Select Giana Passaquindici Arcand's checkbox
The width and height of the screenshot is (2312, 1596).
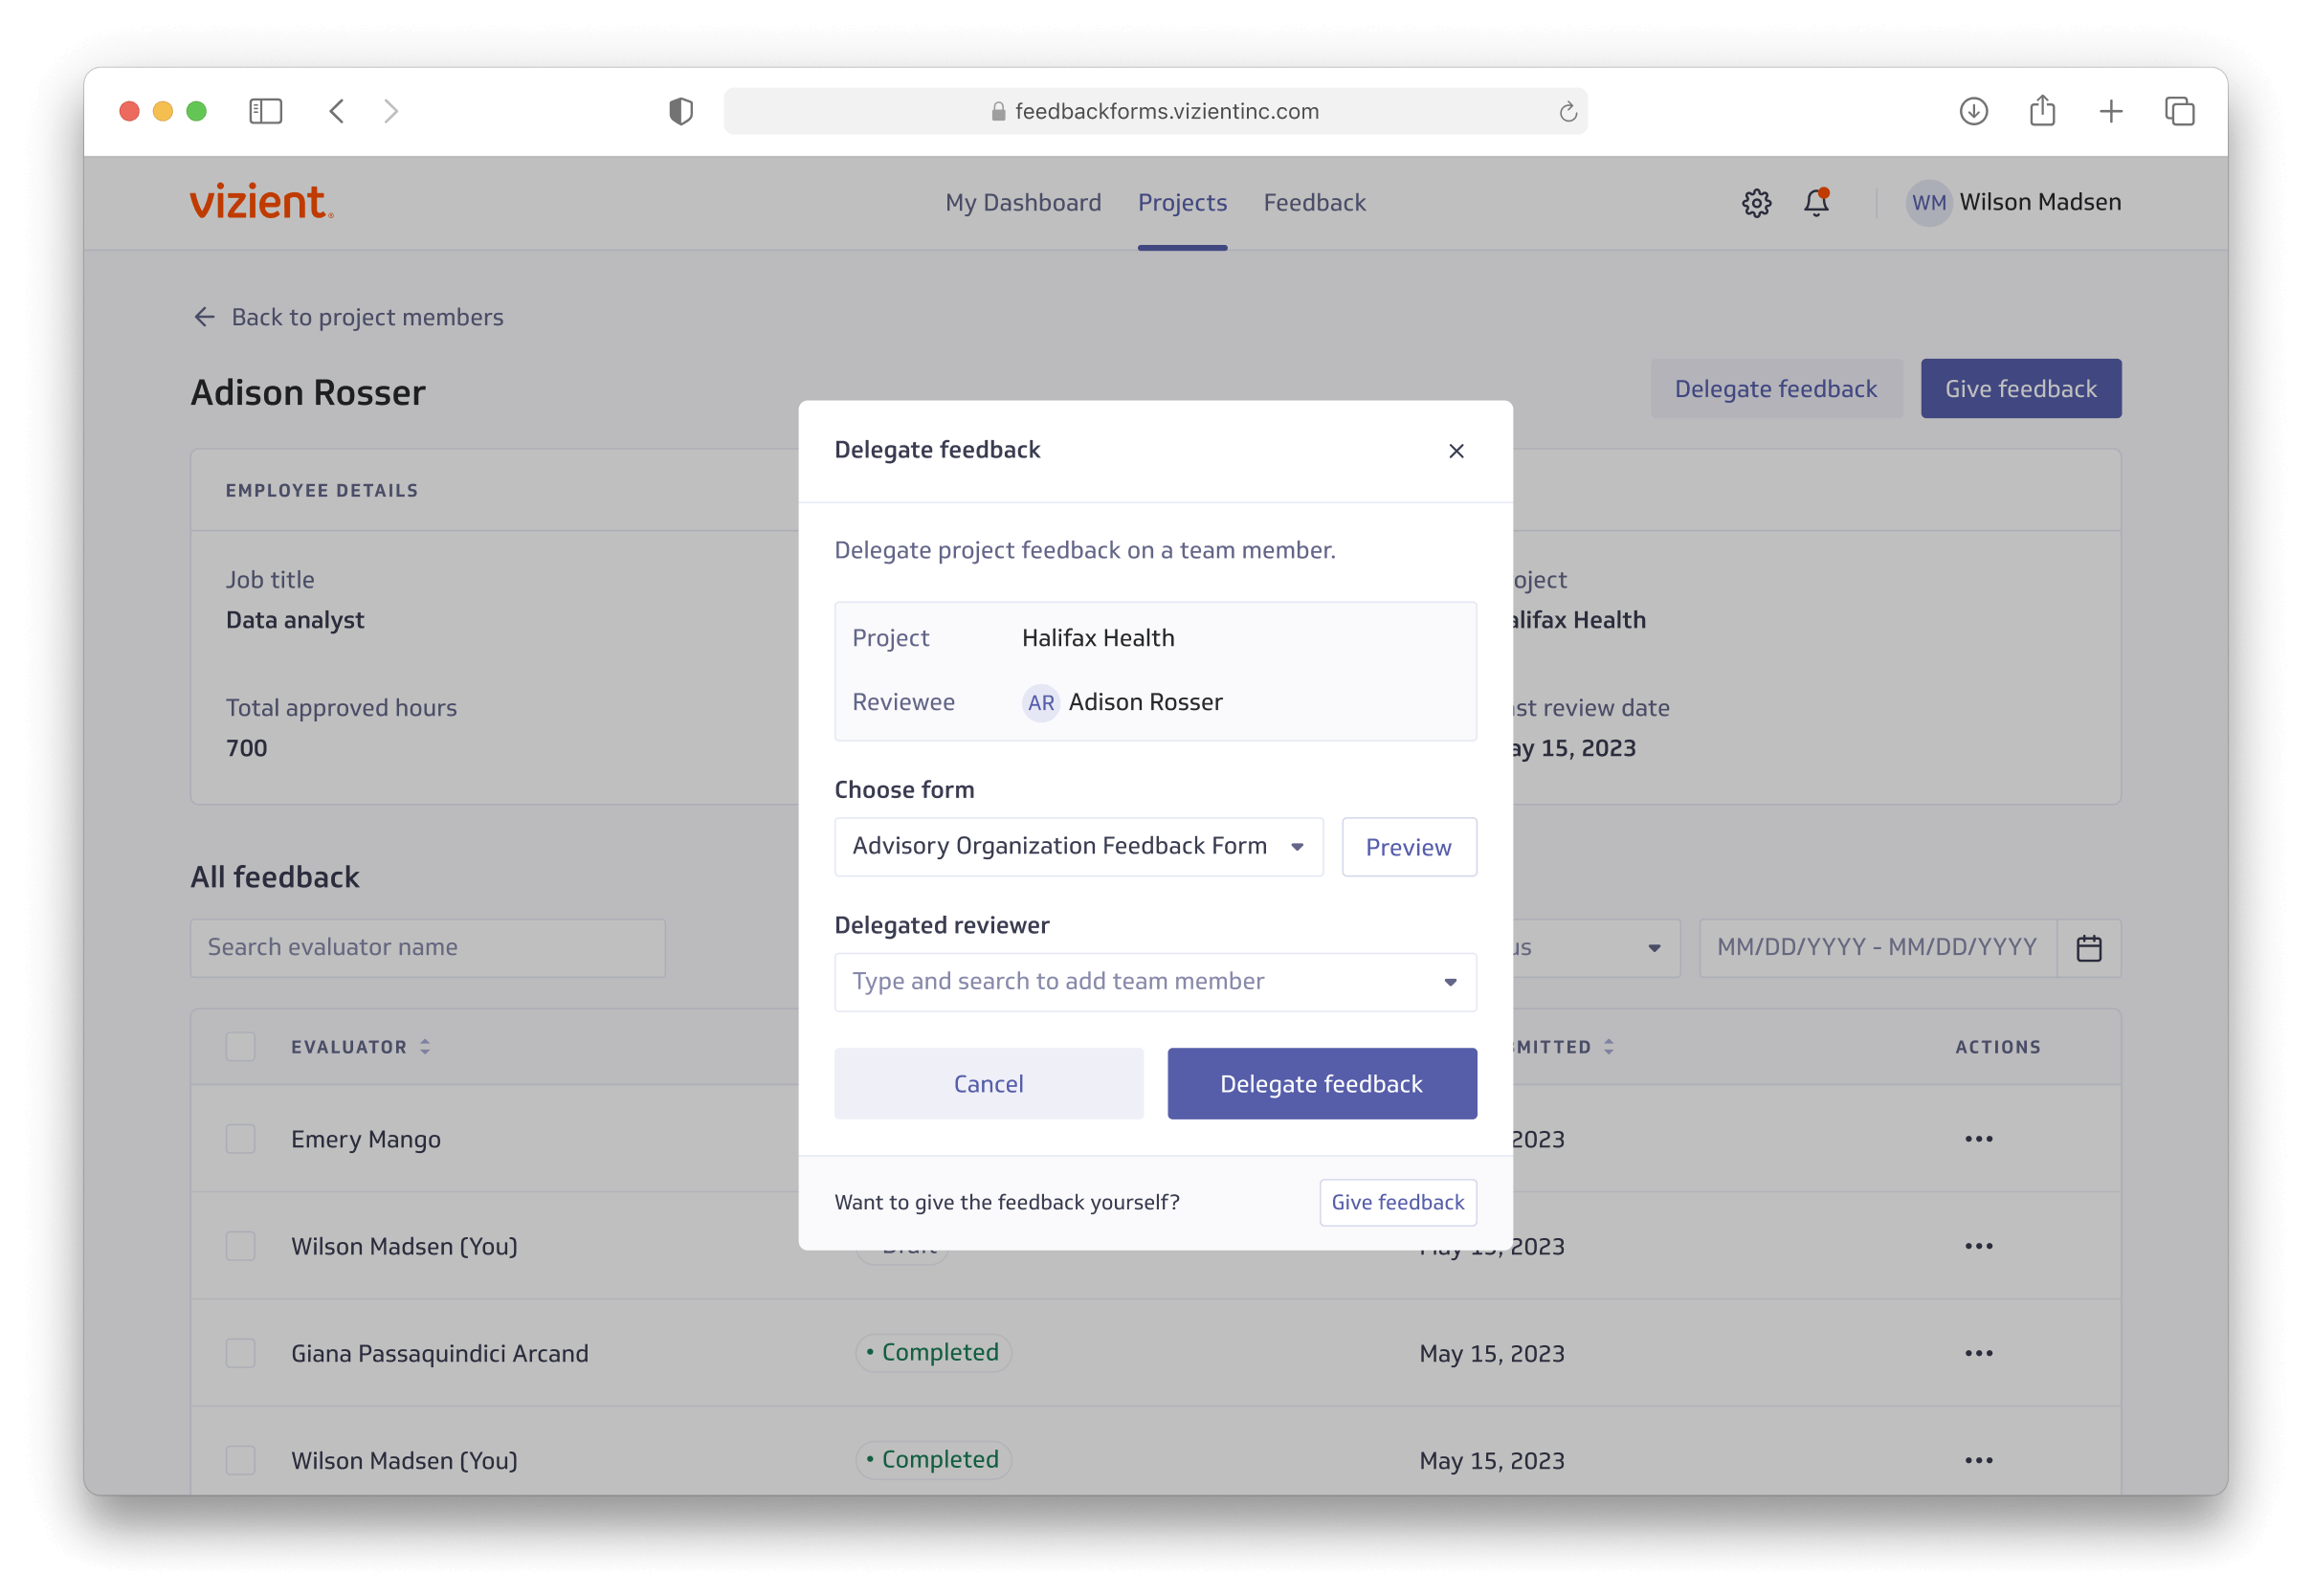[x=240, y=1353]
